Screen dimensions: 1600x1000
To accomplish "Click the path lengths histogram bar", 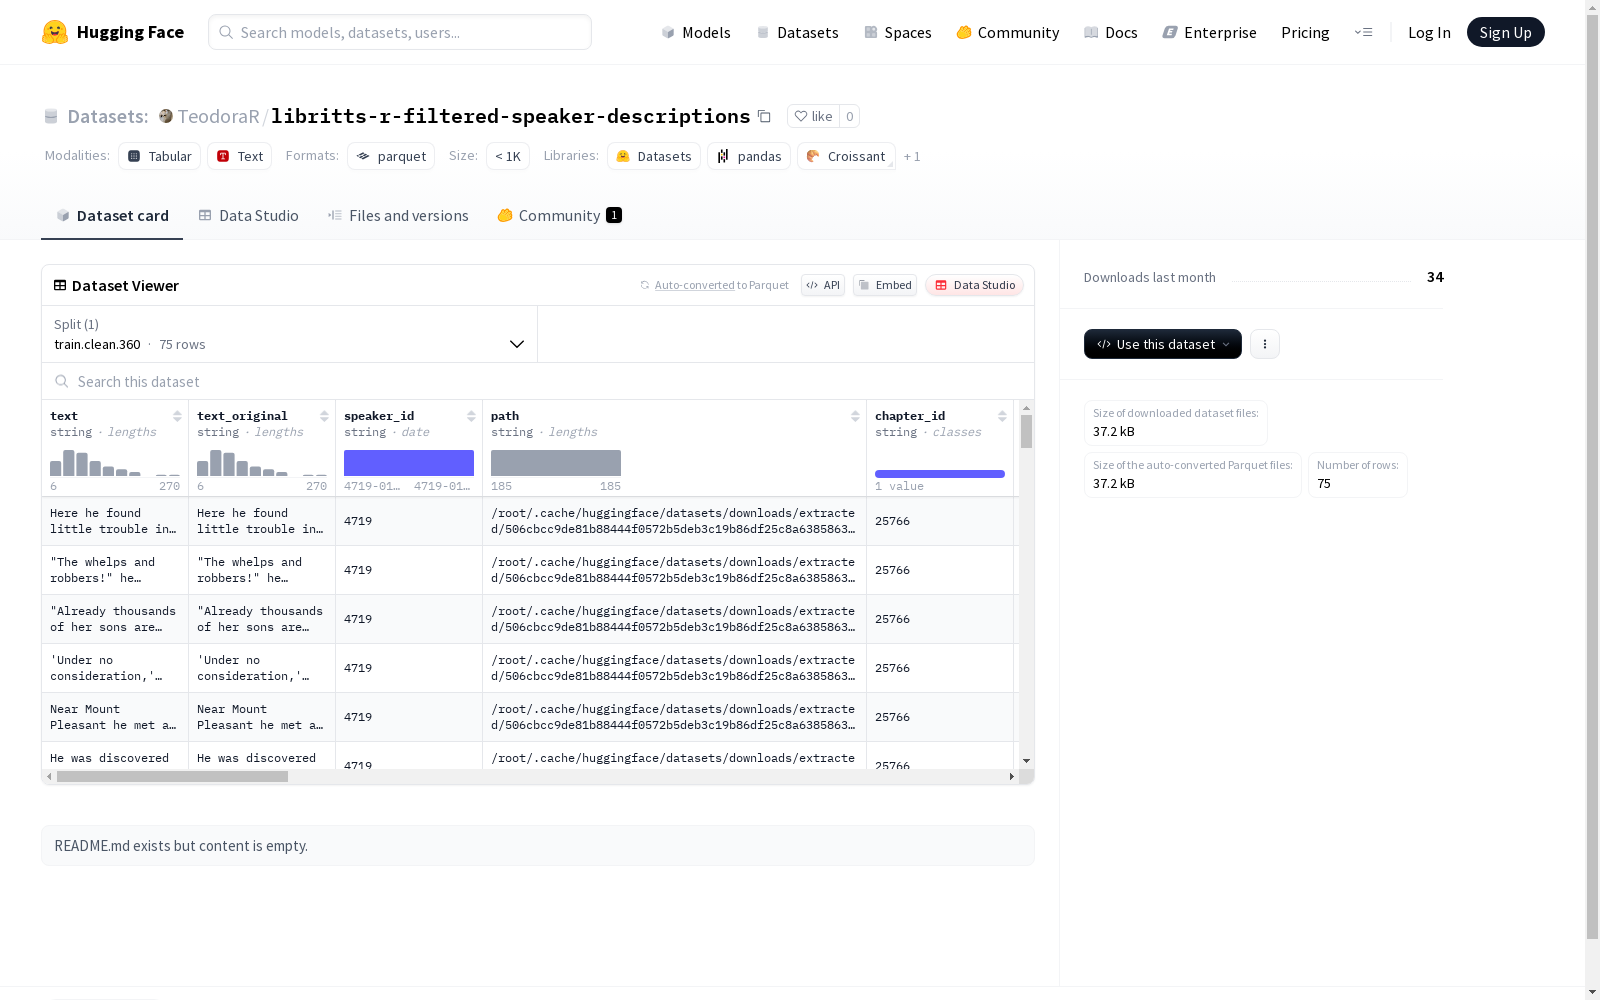I will 556,463.
